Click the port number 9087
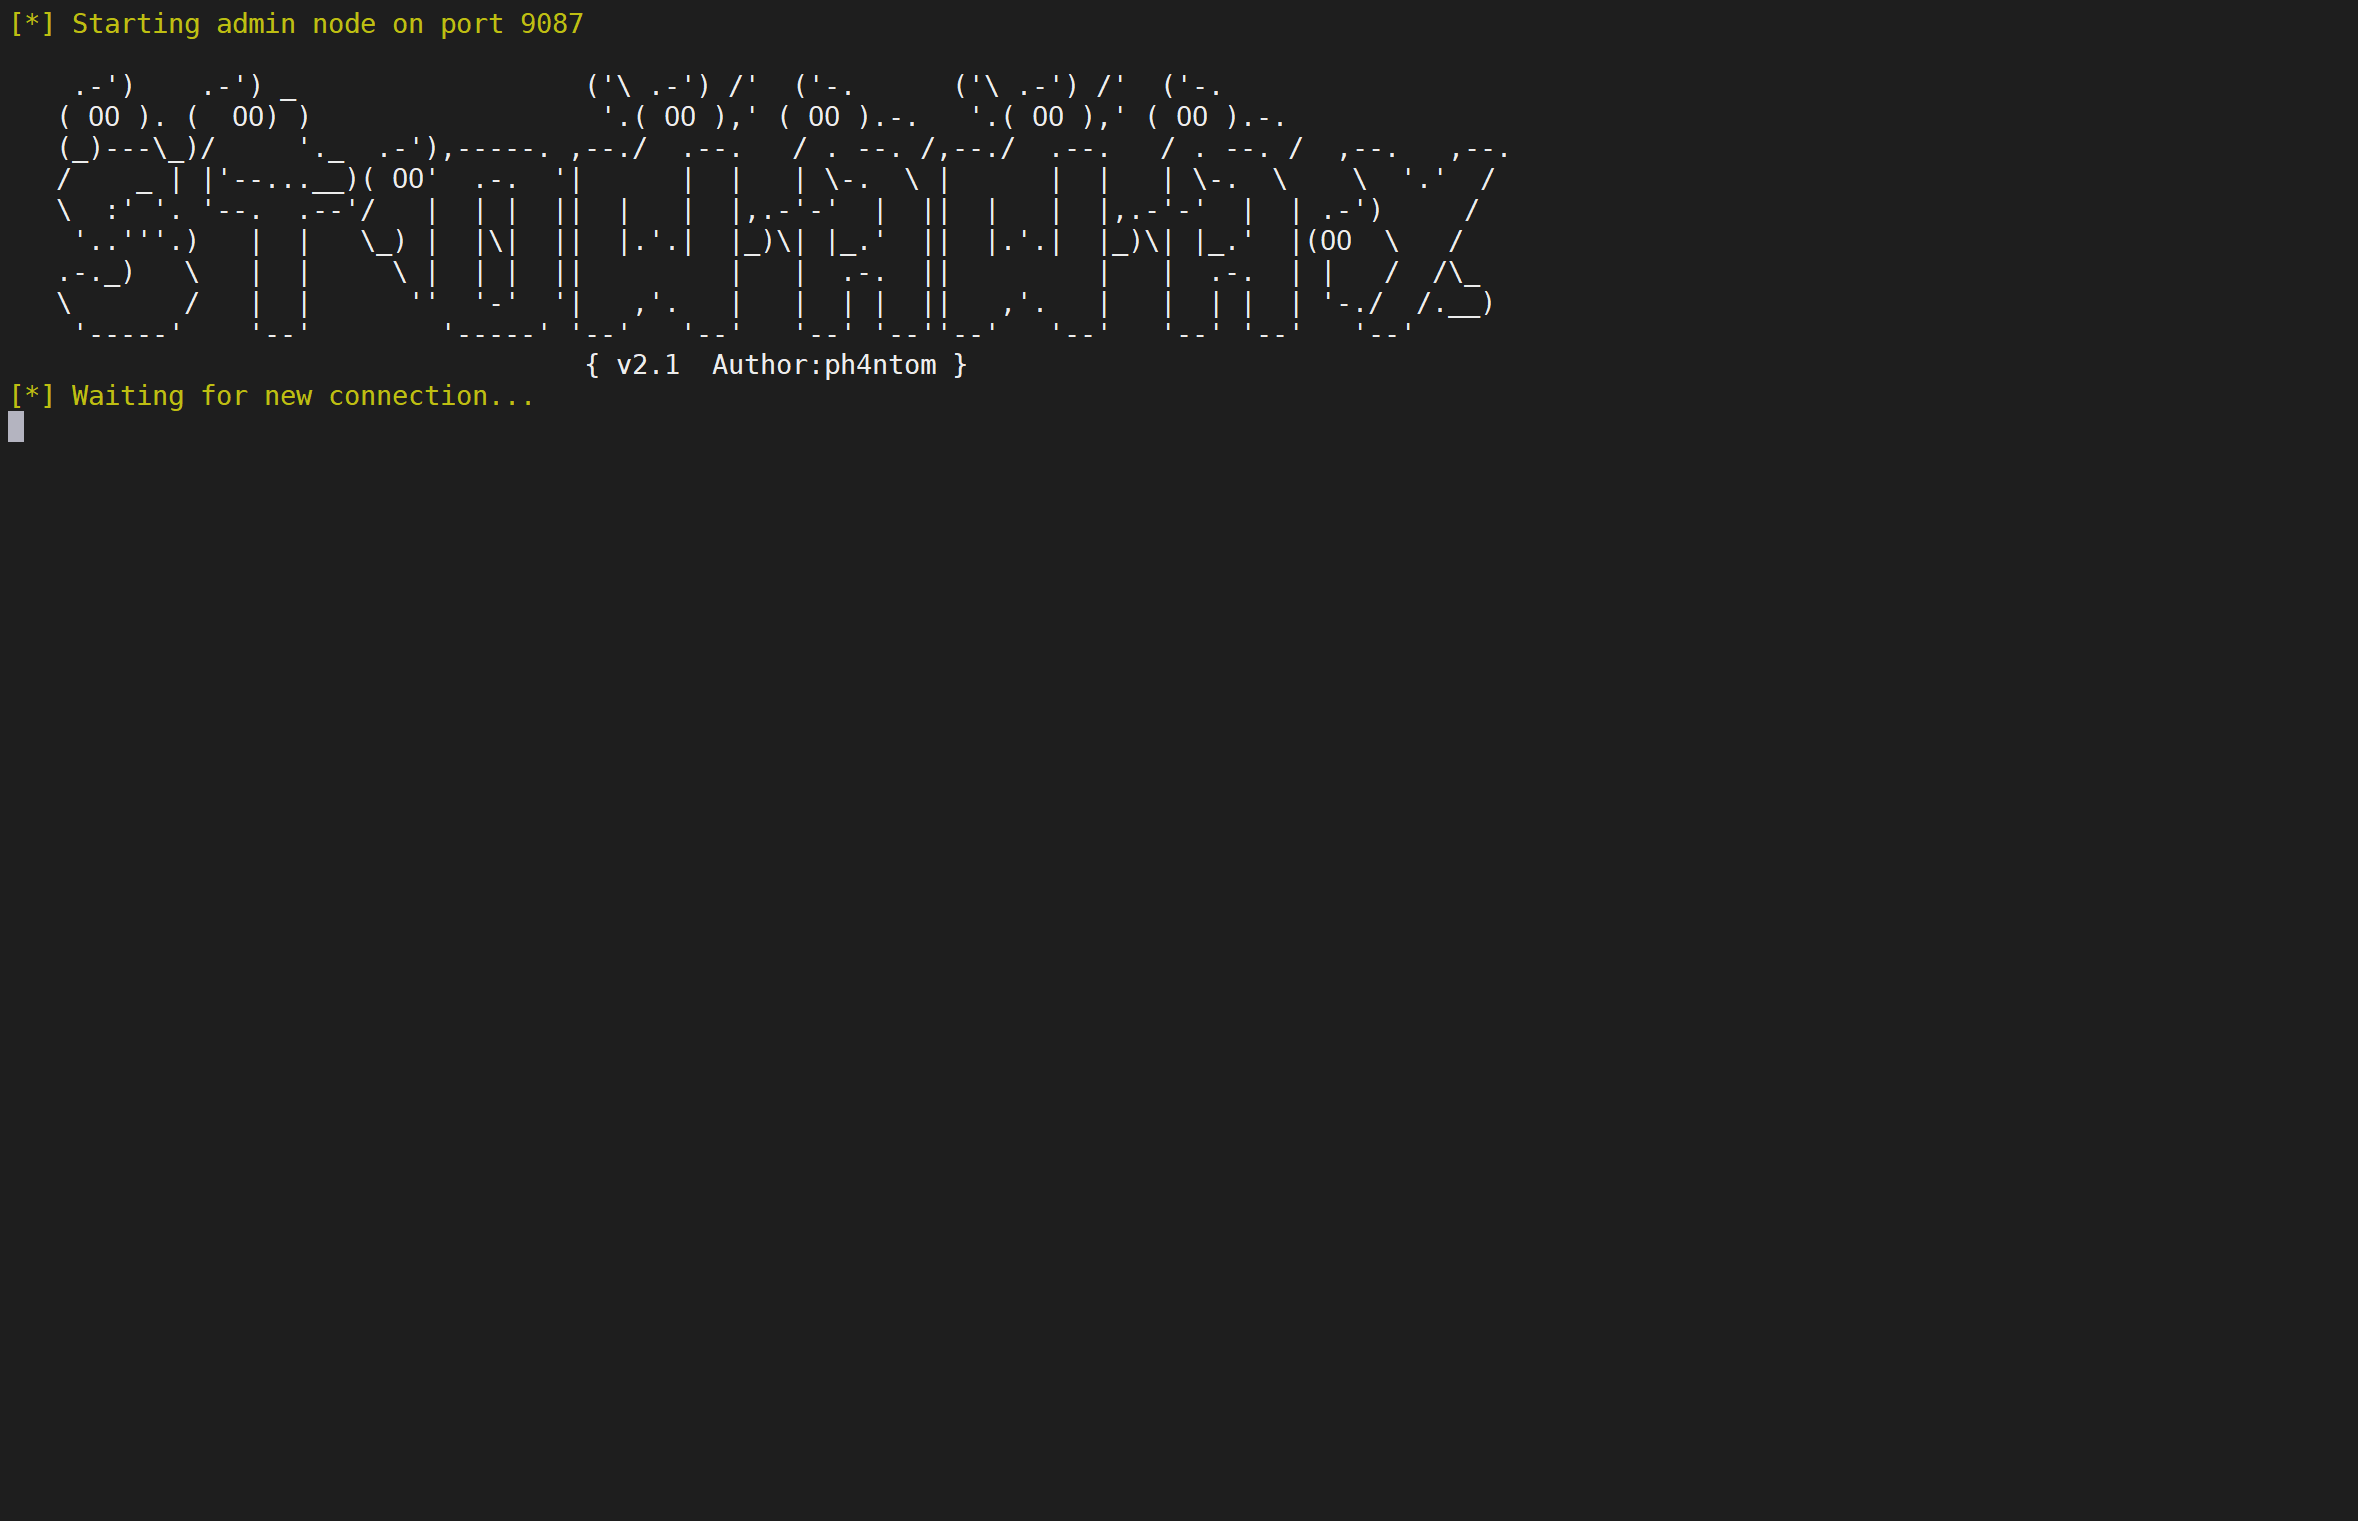Screen dimensions: 2358x1521 point(551,24)
